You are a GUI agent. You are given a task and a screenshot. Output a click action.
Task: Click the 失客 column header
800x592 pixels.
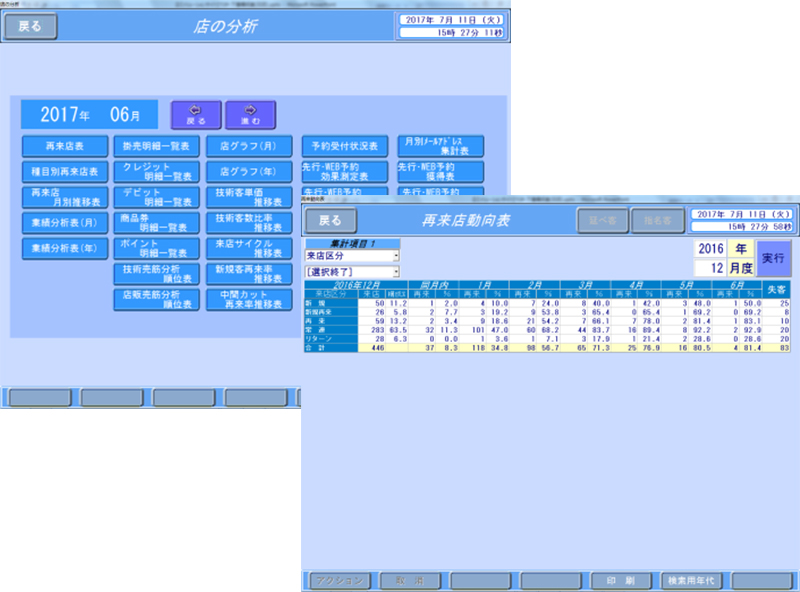(x=777, y=289)
